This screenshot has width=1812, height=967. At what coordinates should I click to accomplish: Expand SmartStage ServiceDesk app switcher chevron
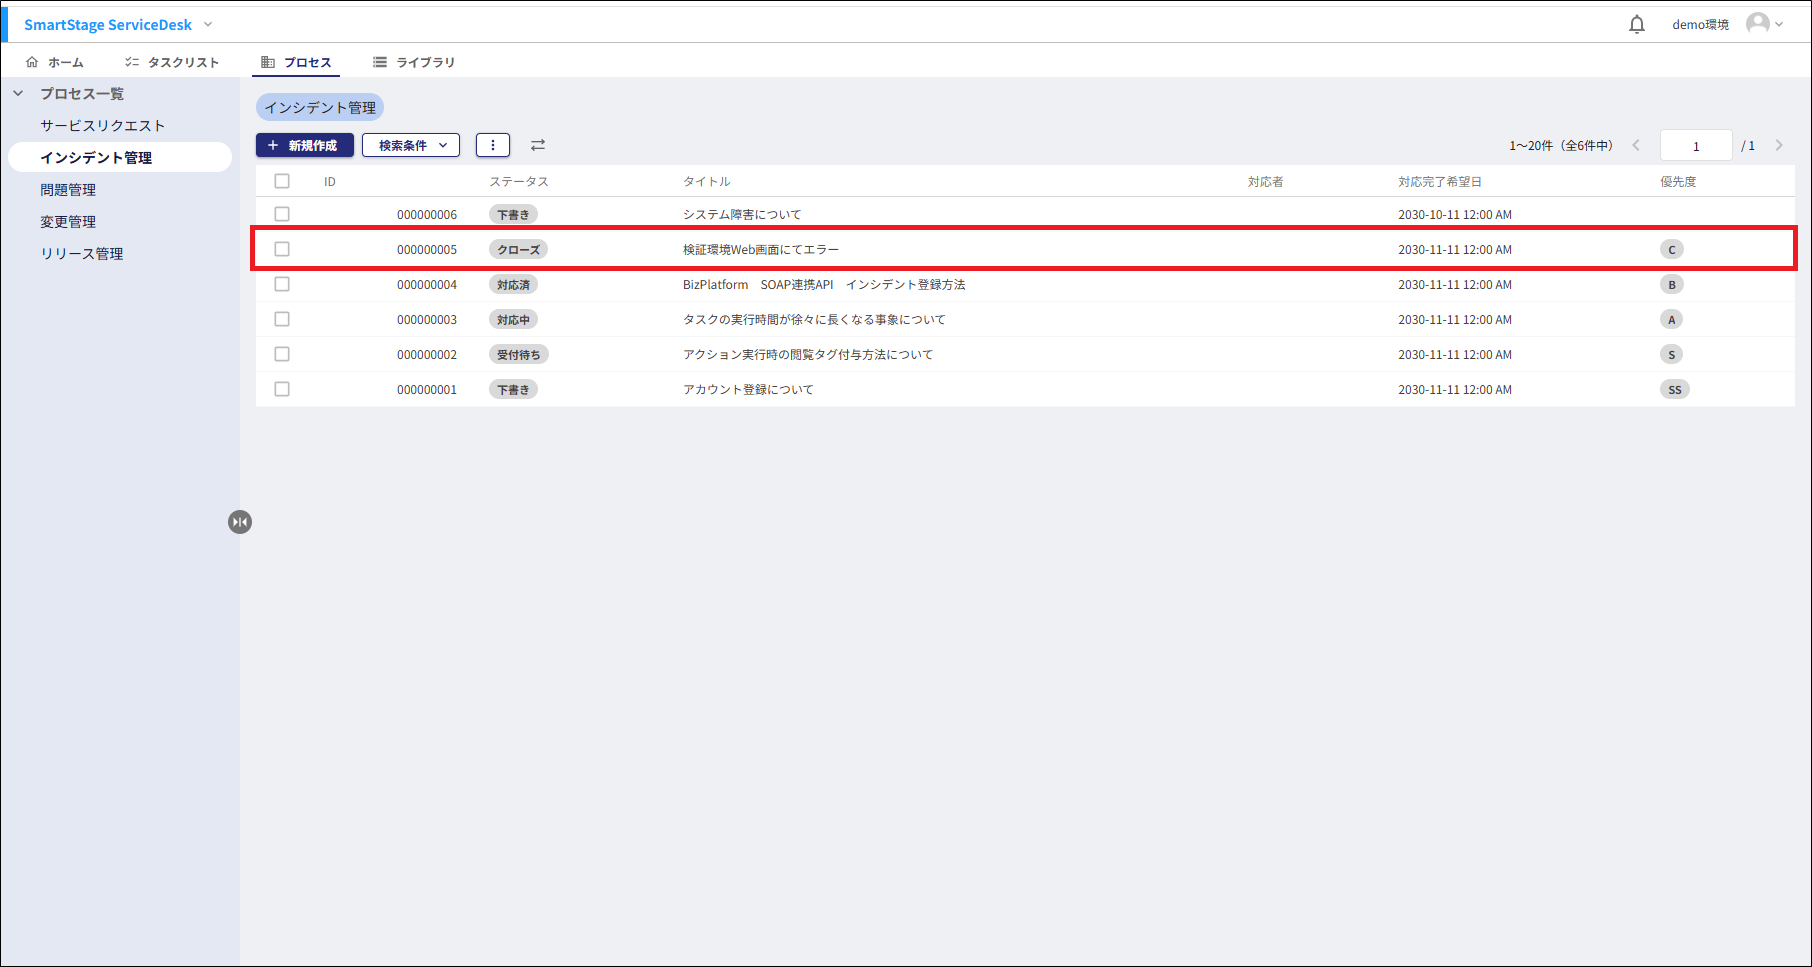tap(208, 24)
